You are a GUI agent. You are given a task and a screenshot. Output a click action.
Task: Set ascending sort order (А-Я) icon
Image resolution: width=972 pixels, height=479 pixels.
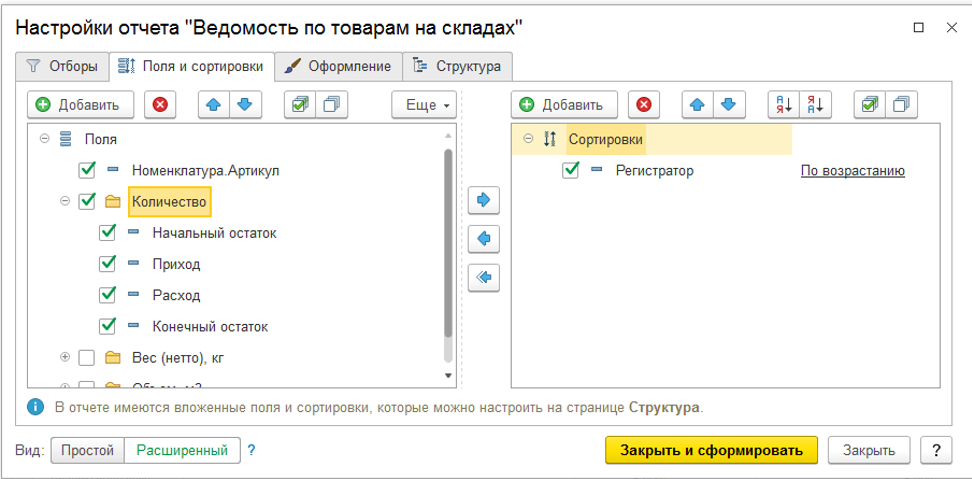784,105
